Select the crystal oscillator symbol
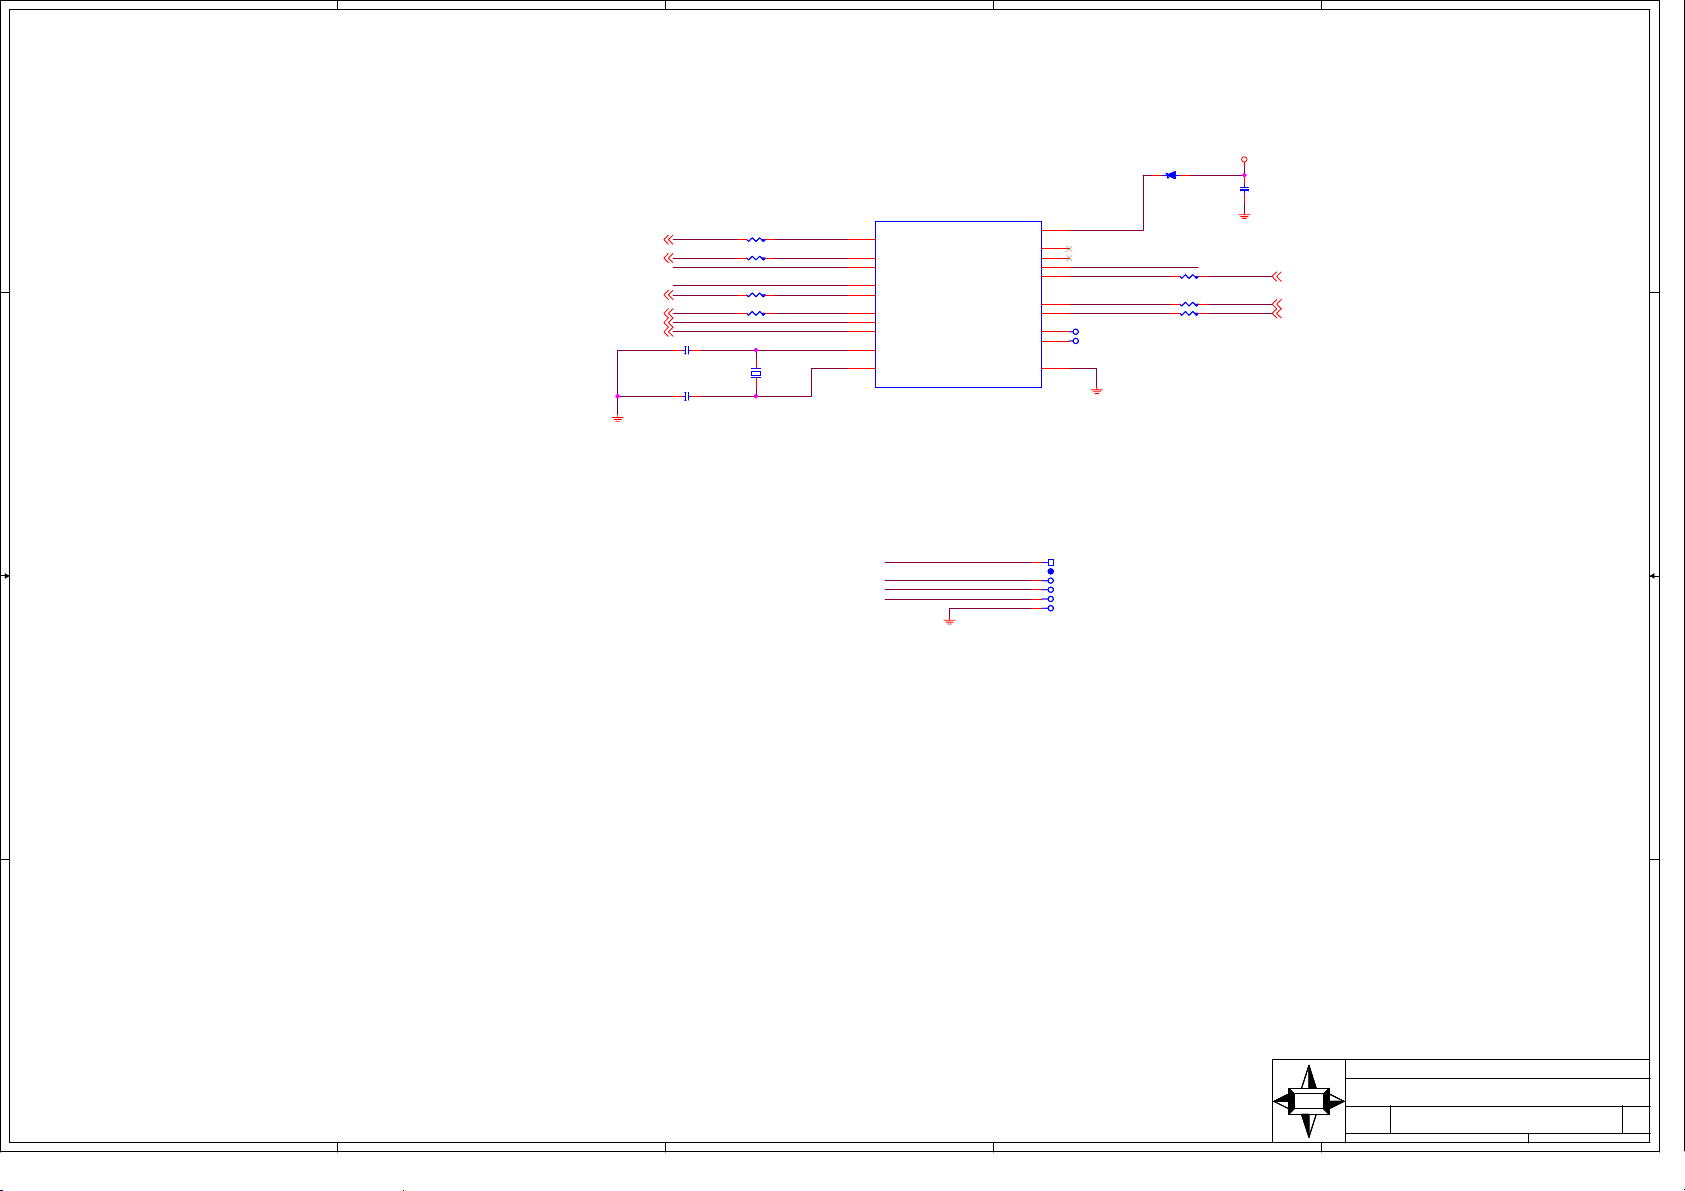1685x1191 pixels. coord(756,374)
